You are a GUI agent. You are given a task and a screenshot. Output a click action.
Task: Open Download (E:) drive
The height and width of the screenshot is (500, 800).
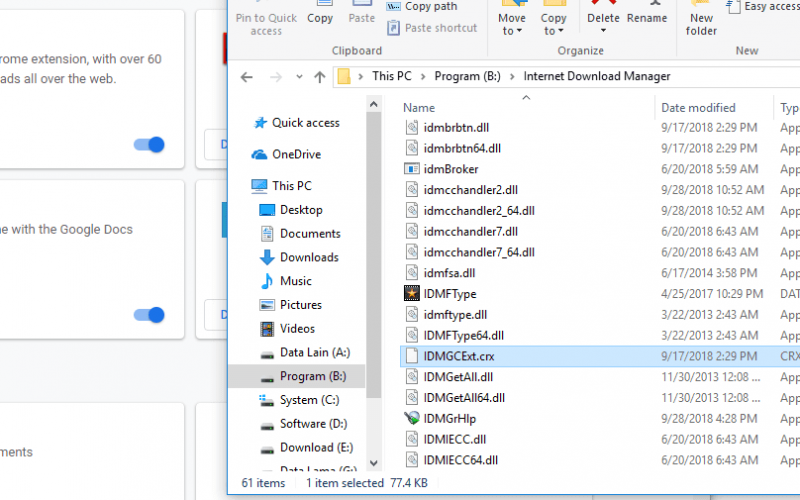pos(306,448)
